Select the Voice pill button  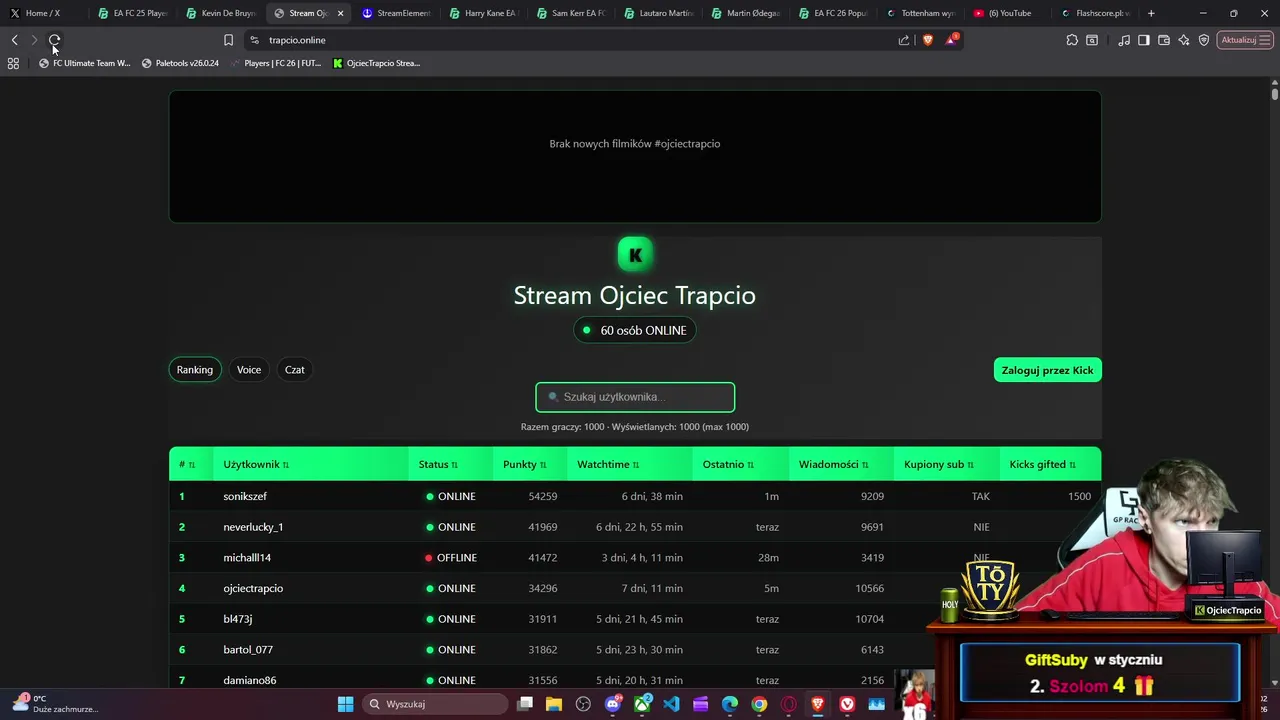(x=249, y=370)
